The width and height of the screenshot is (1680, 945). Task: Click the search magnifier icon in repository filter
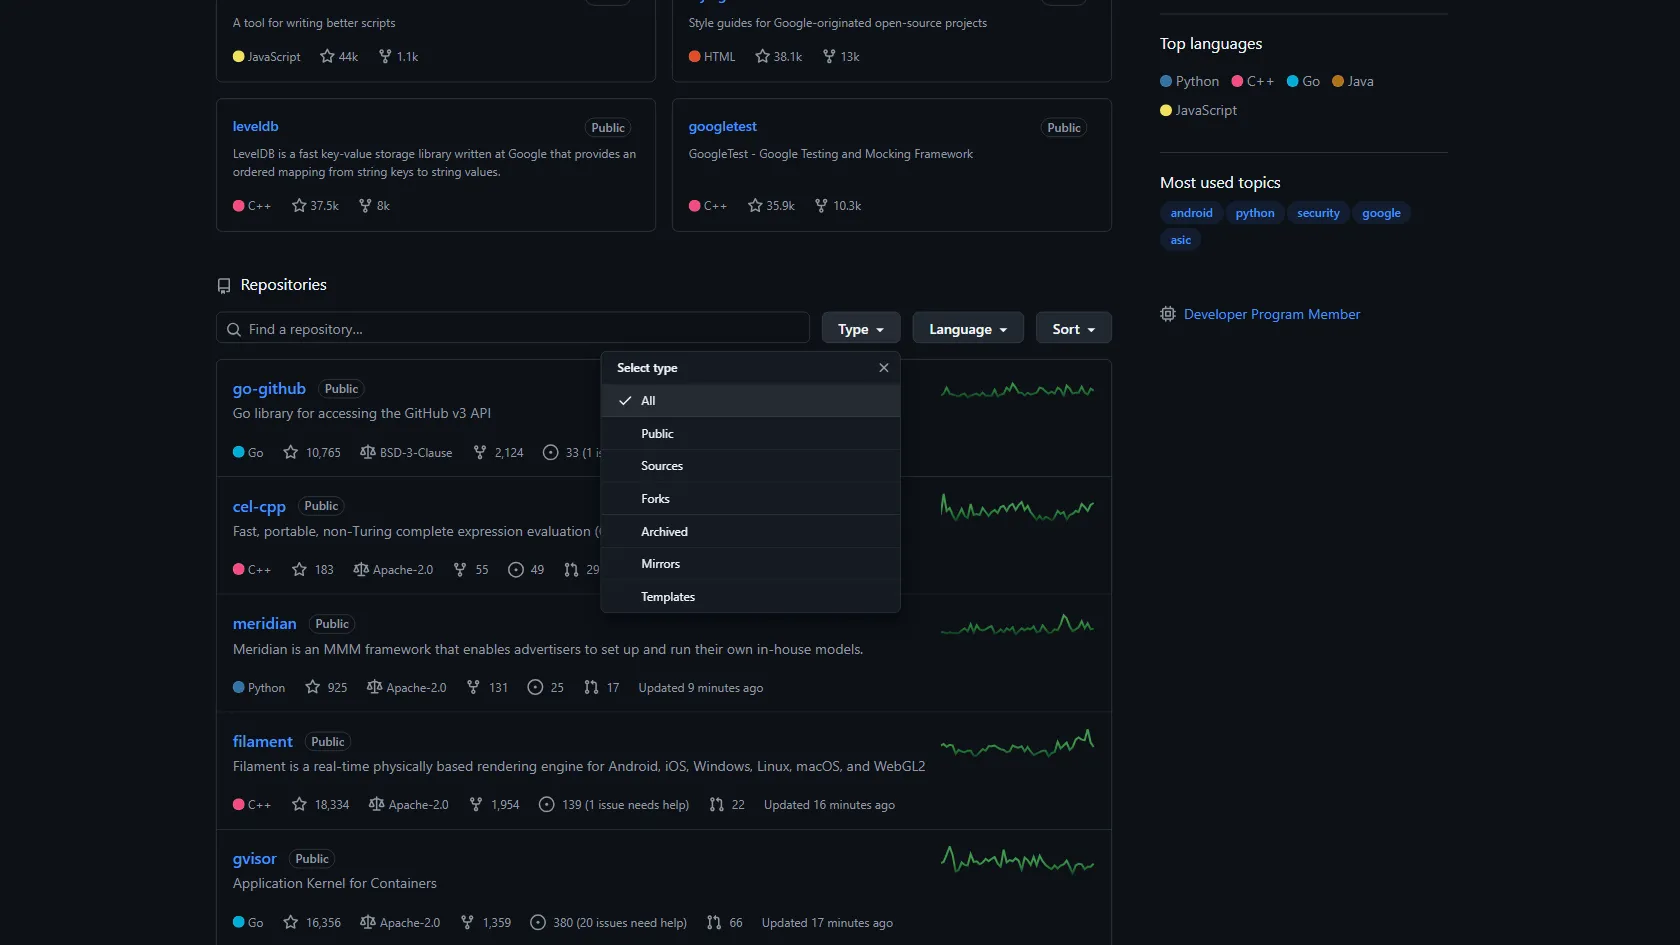[x=234, y=329]
